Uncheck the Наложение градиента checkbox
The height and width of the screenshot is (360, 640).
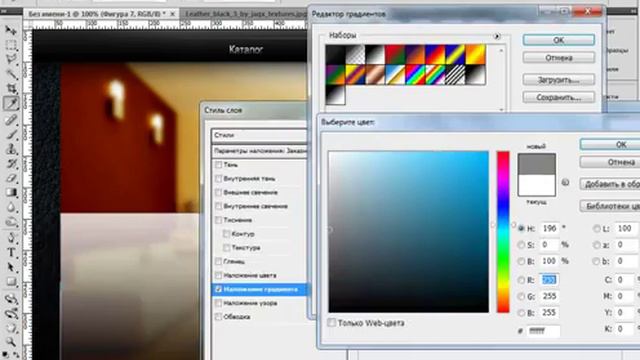point(218,289)
